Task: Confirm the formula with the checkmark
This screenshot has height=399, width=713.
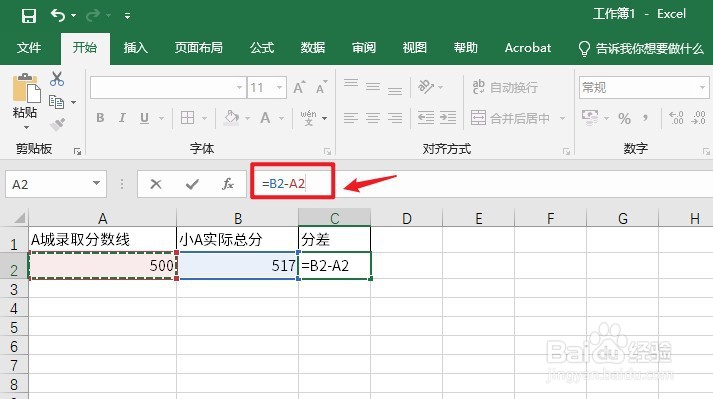Action: (192, 184)
